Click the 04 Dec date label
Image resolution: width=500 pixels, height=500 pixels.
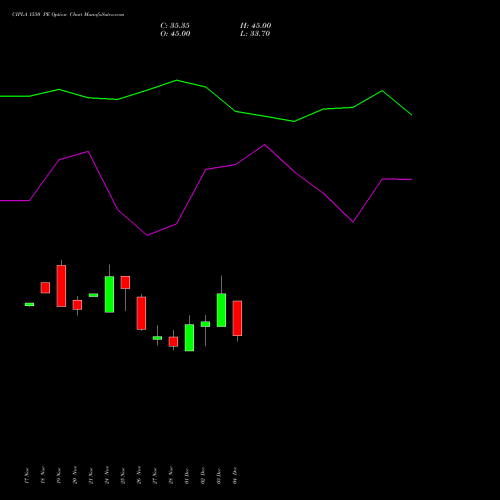[235, 475]
